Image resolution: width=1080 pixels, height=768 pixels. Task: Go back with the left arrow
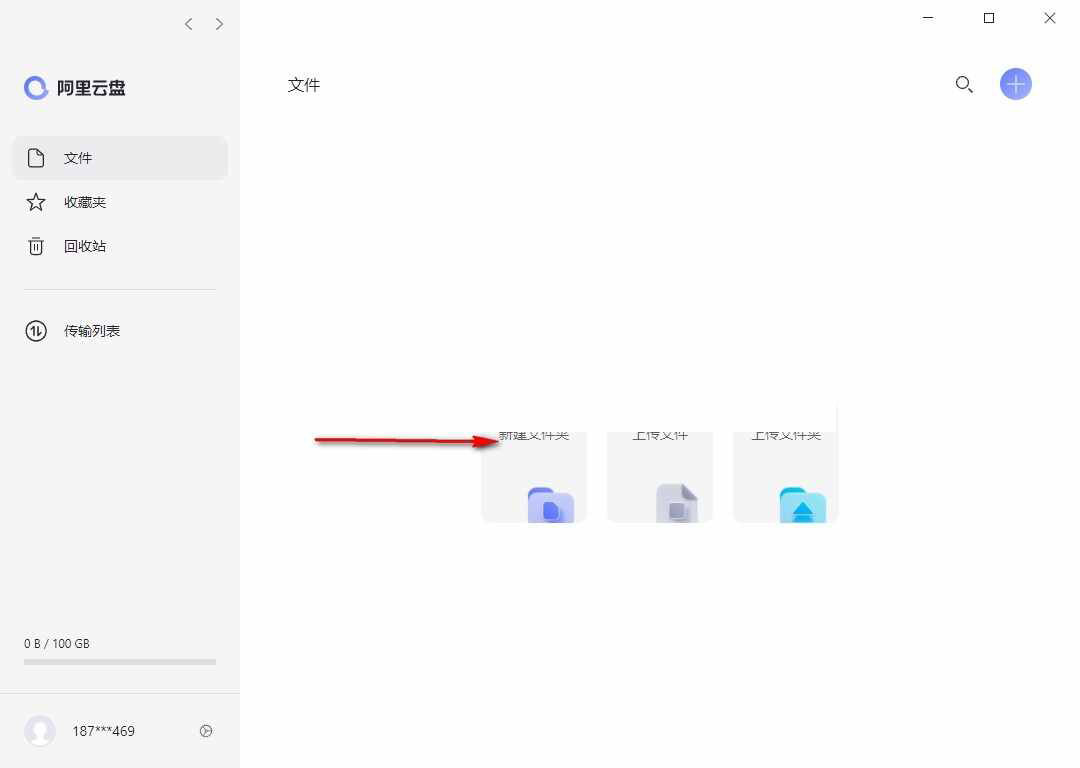click(x=188, y=24)
